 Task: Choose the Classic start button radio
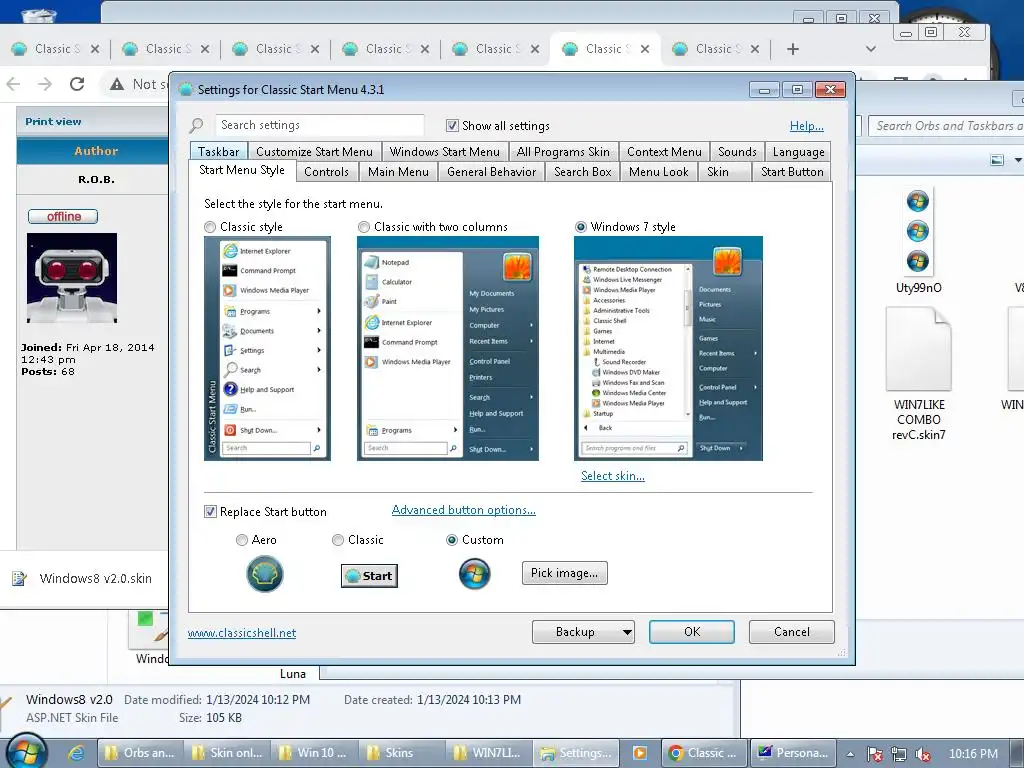point(338,539)
